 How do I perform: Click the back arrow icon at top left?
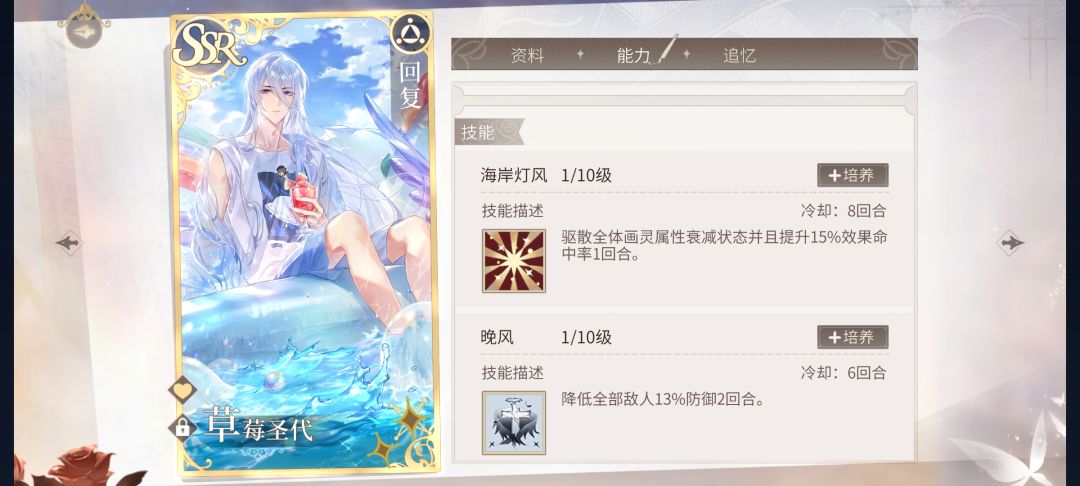[84, 32]
